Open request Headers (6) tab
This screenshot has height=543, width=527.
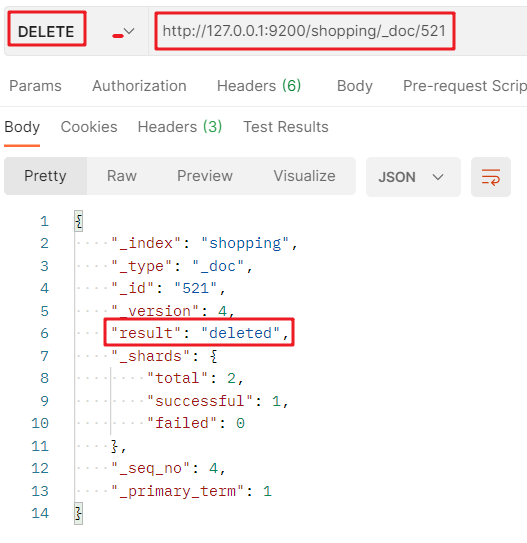coord(259,86)
